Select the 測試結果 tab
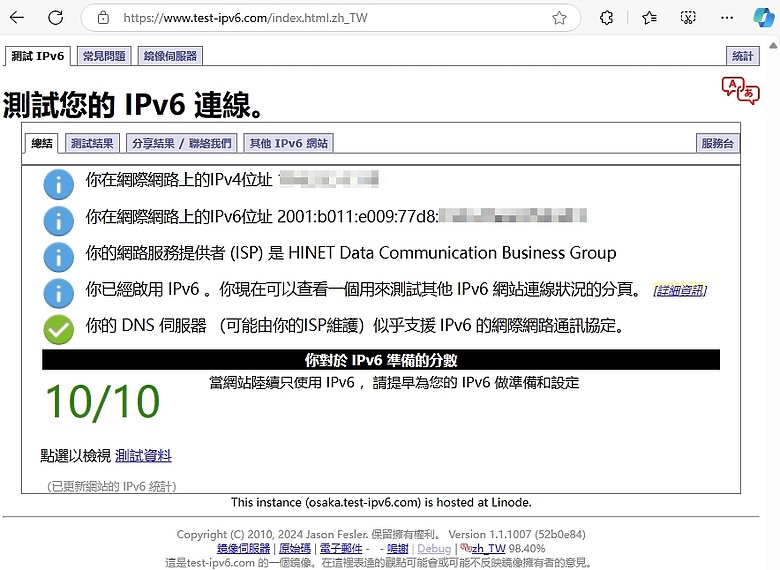Image resolution: width=780 pixels, height=570 pixels. point(92,143)
